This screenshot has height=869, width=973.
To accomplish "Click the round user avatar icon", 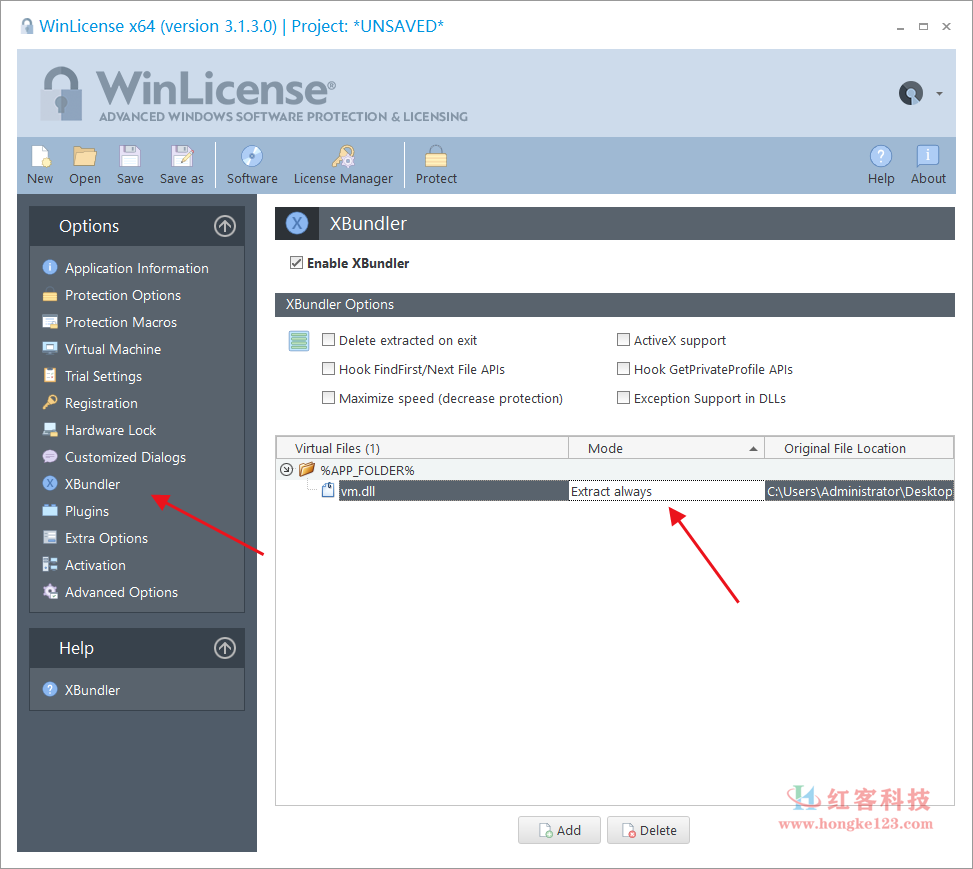I will tap(911, 94).
